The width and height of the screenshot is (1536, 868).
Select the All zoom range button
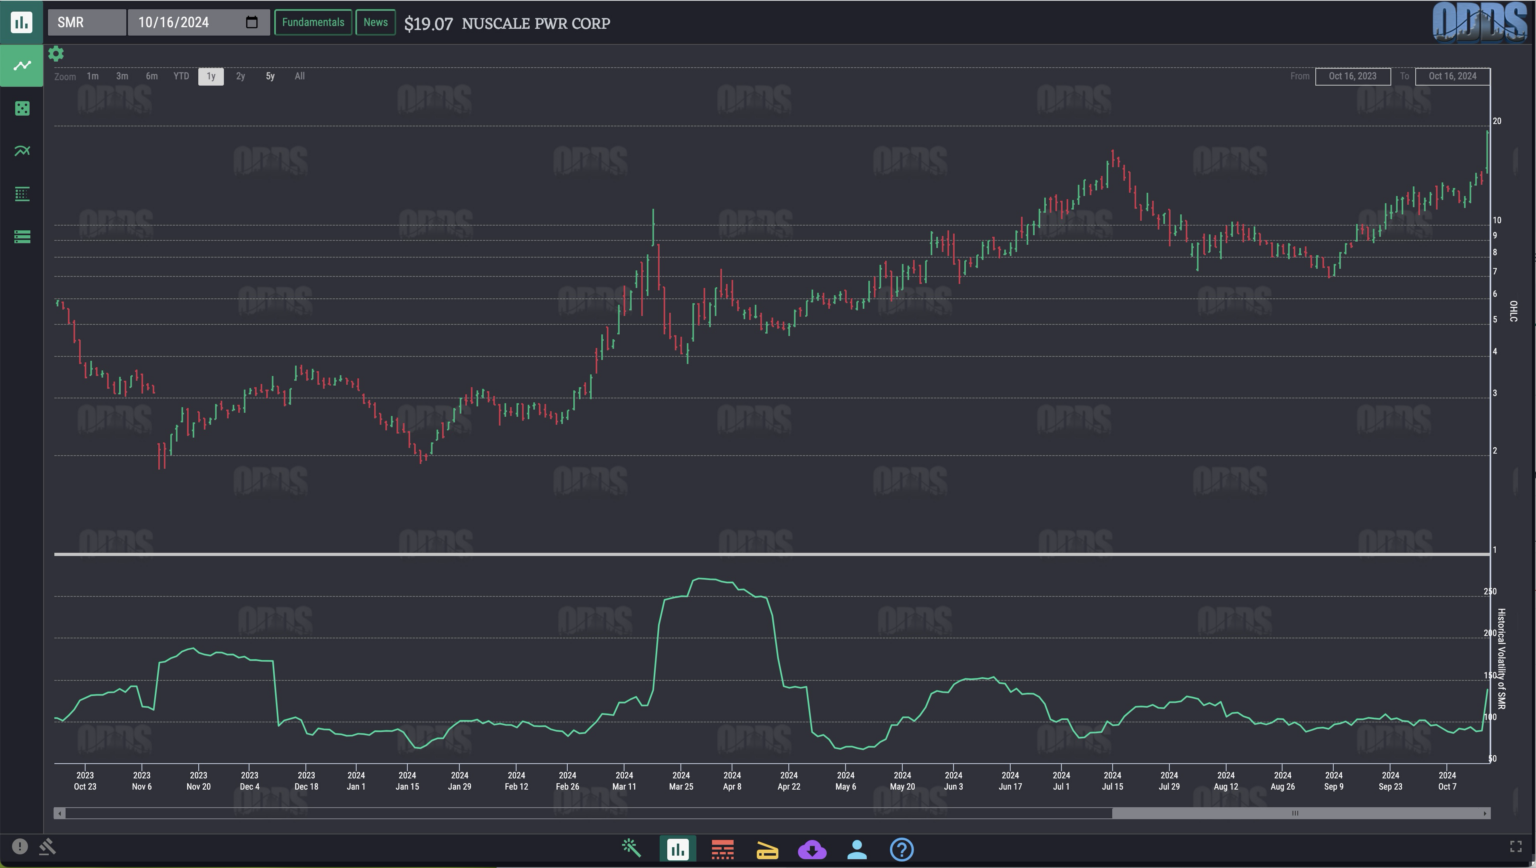pos(299,76)
